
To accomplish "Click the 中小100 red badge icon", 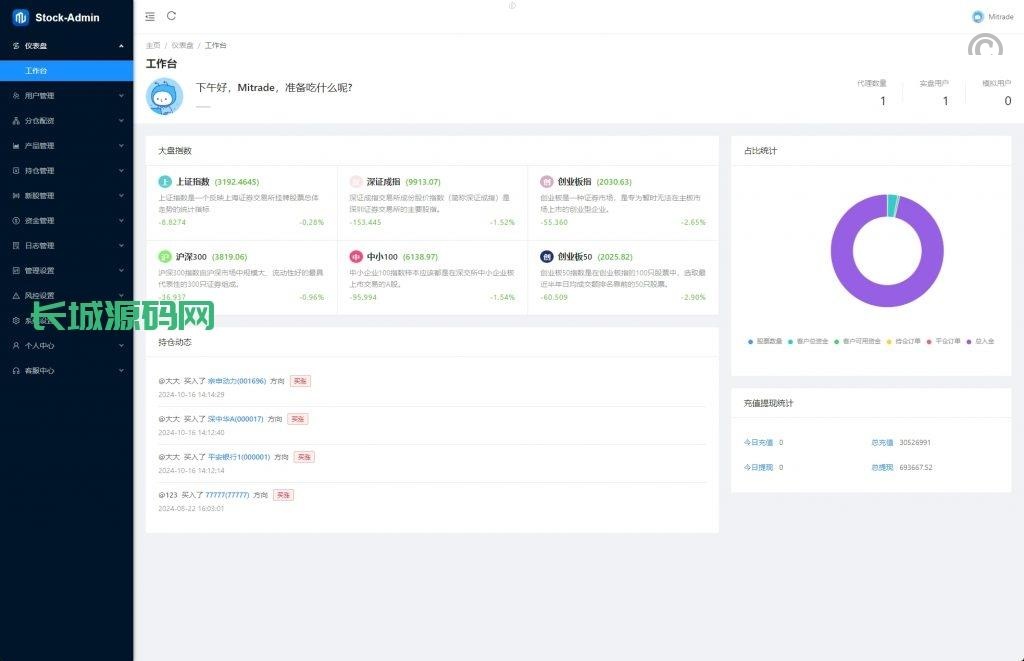I will pos(356,257).
